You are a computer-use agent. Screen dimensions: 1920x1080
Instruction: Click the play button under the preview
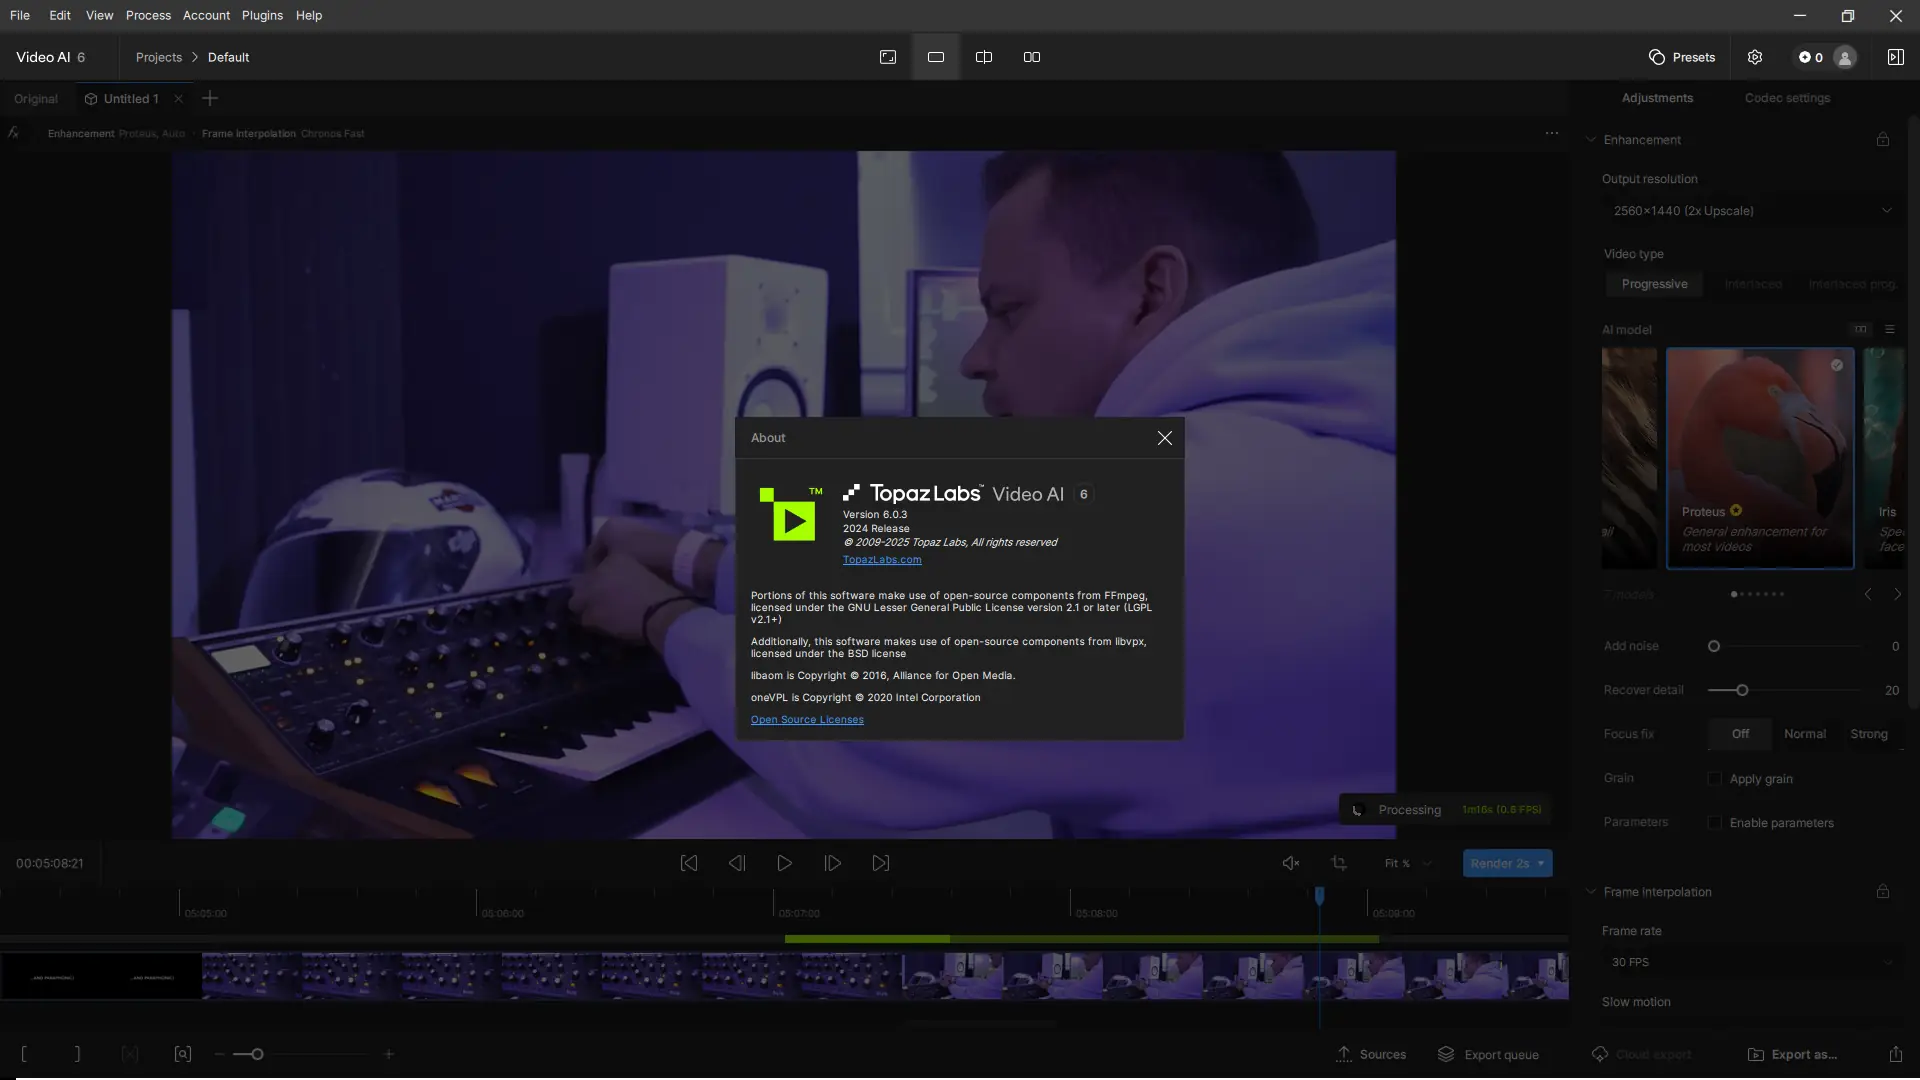click(784, 863)
